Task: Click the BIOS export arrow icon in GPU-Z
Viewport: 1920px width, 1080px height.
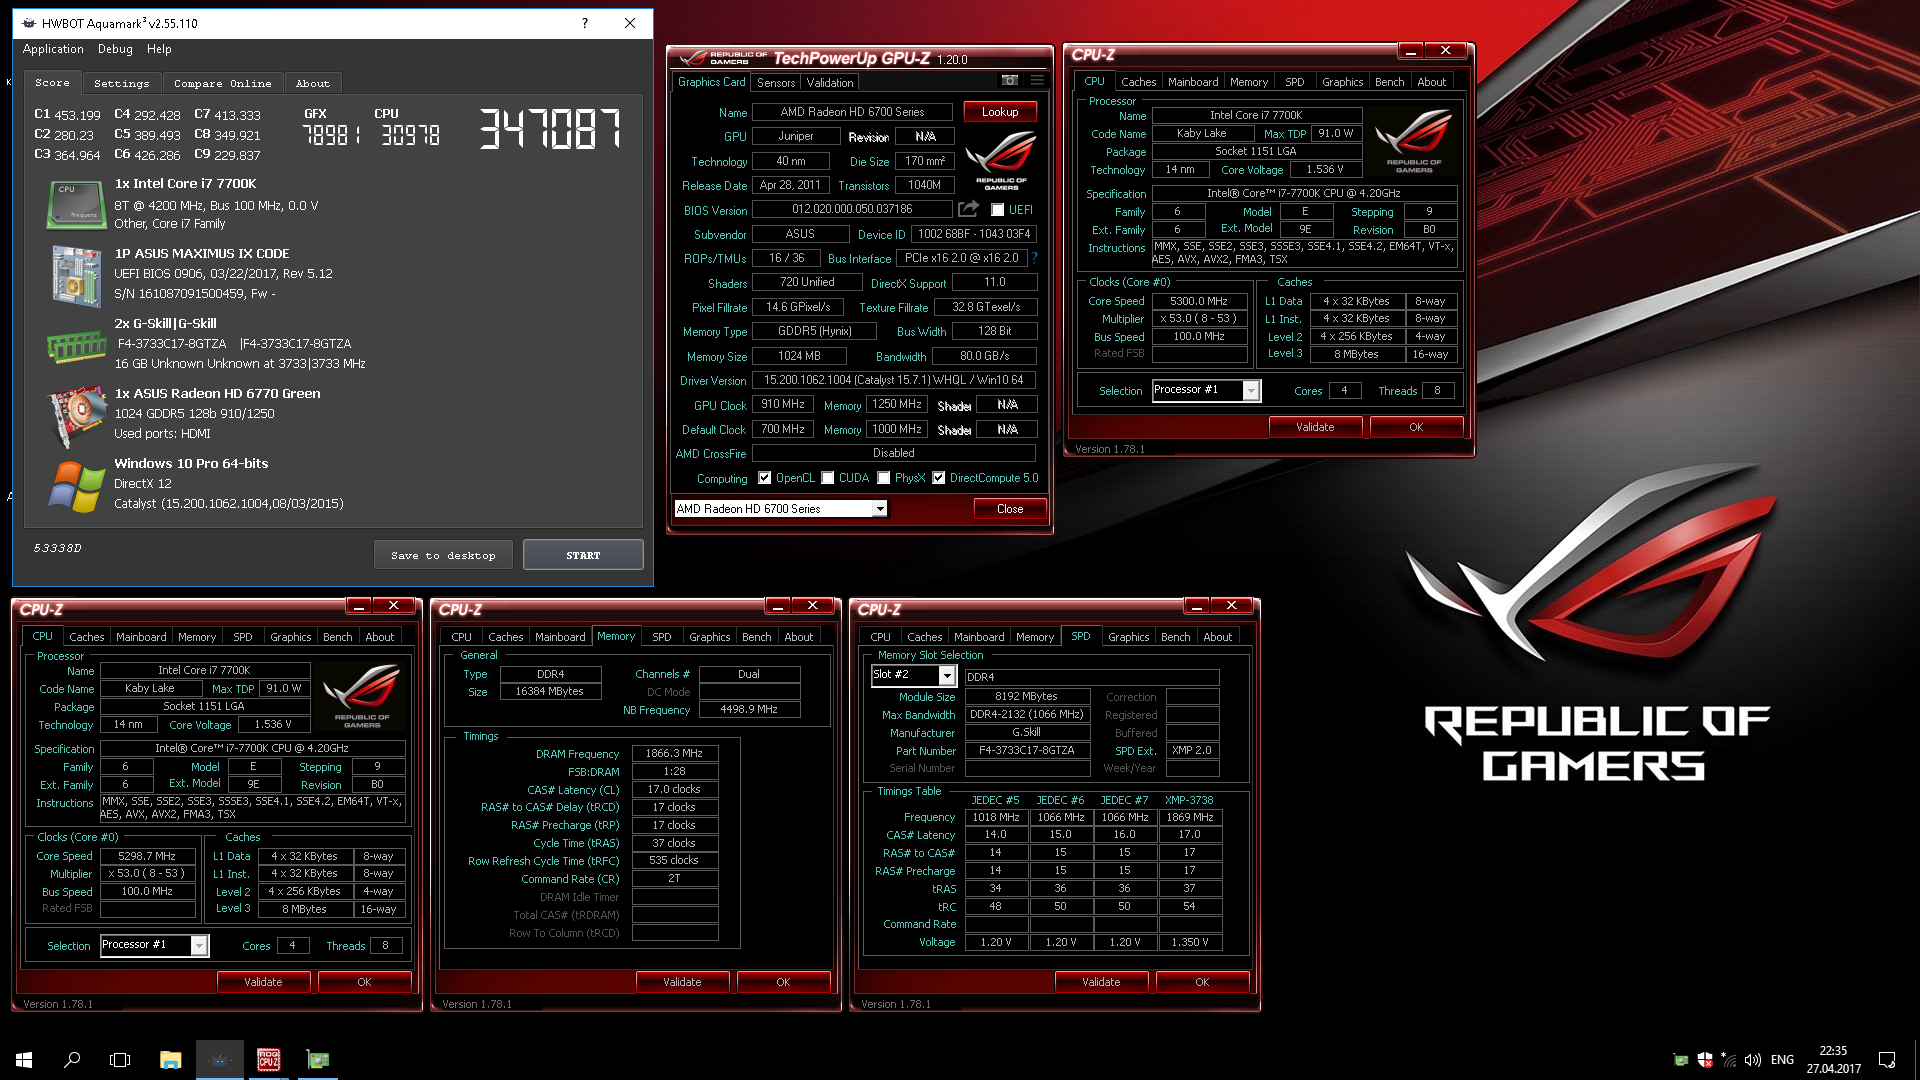Action: (x=968, y=209)
